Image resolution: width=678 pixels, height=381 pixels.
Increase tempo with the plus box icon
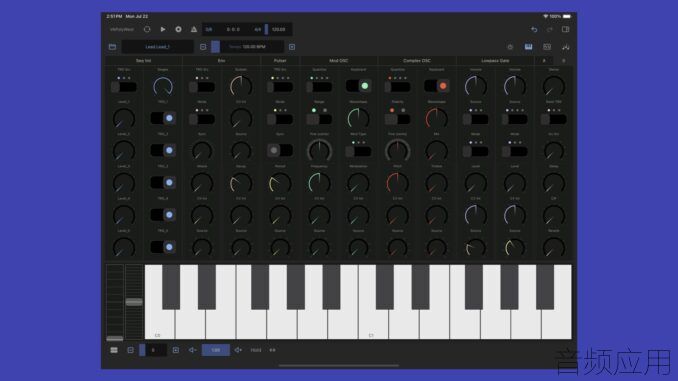click(292, 47)
